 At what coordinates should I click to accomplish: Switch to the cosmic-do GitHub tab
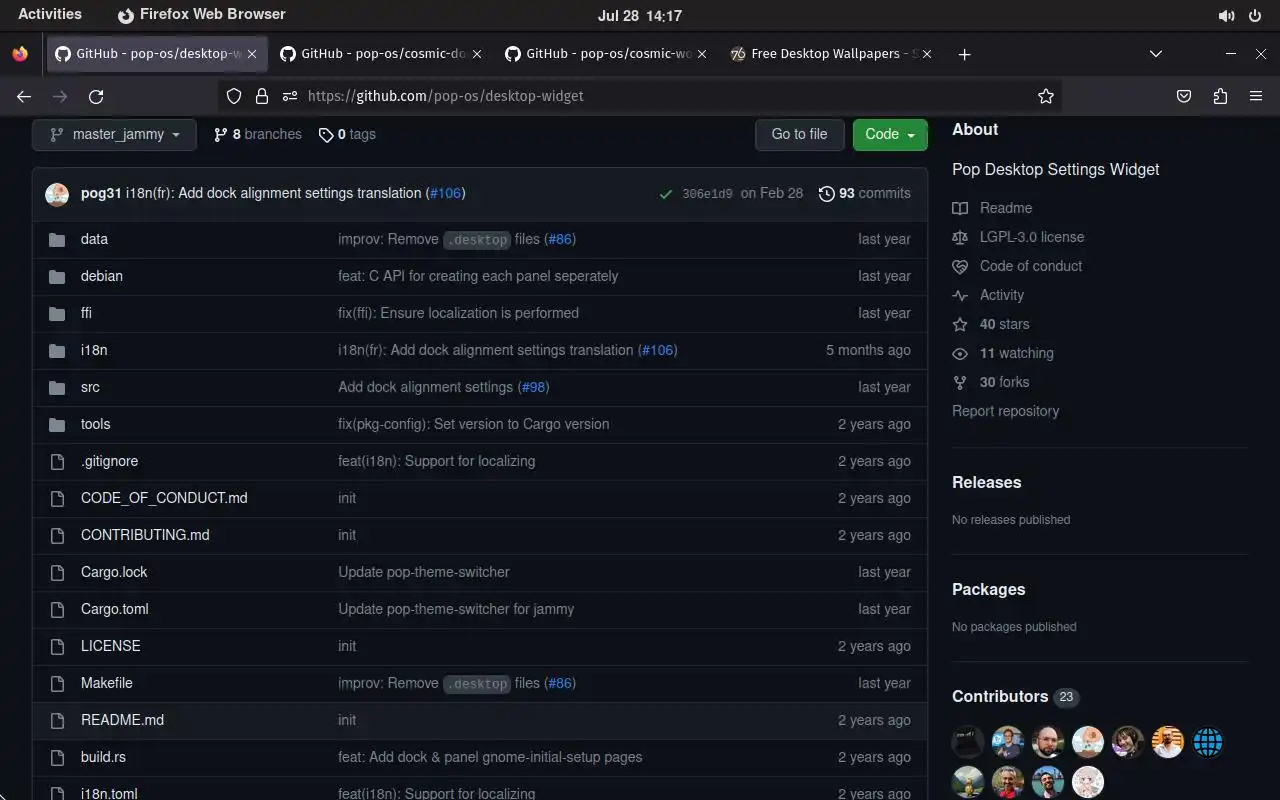[x=382, y=54]
